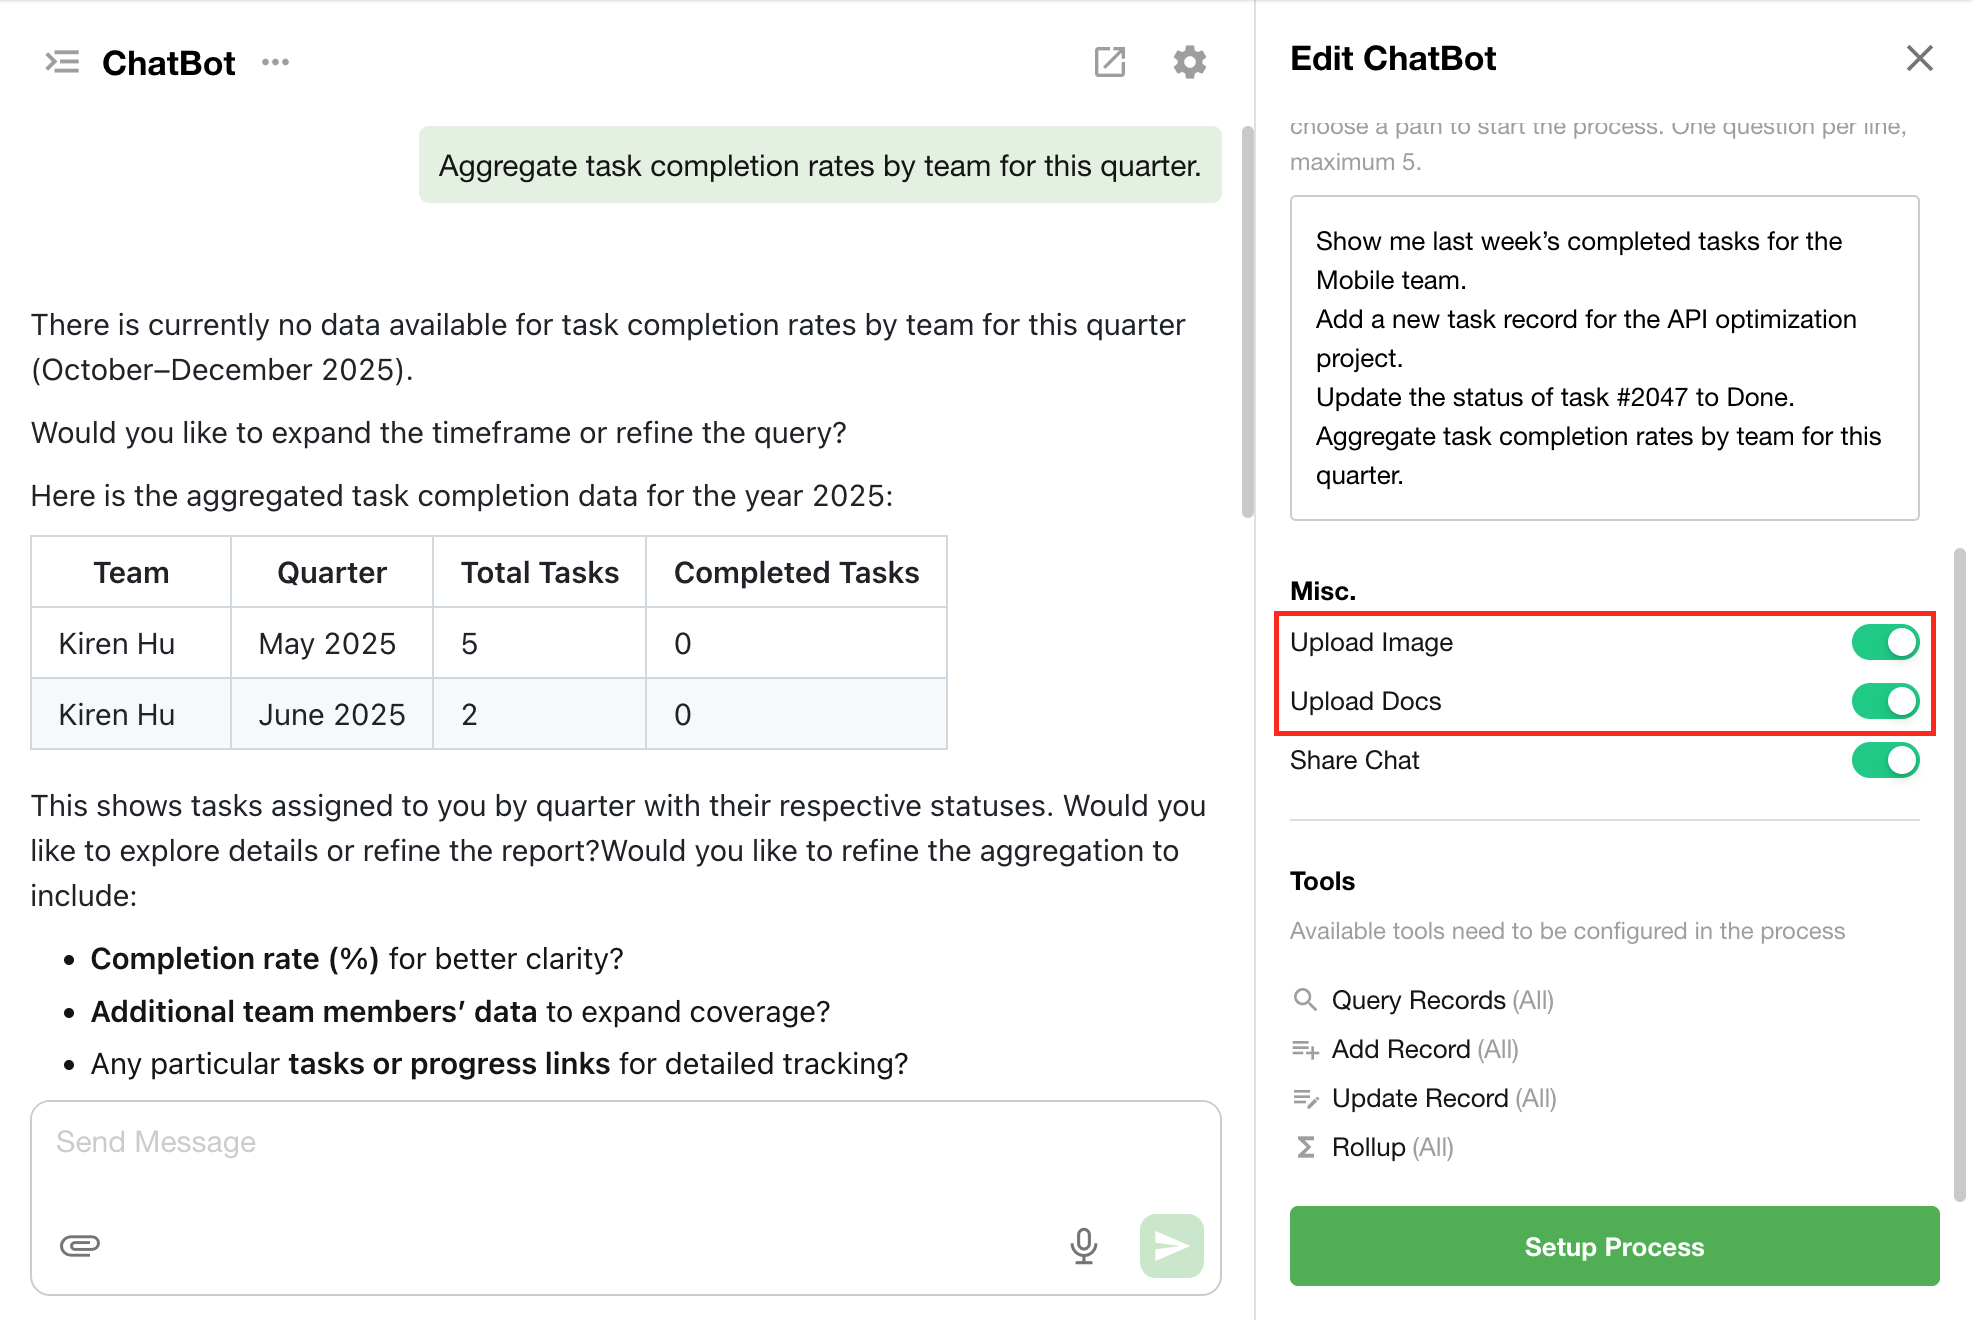The height and width of the screenshot is (1320, 1972).
Task: Click the paperclip attachment icon
Action: (x=80, y=1245)
